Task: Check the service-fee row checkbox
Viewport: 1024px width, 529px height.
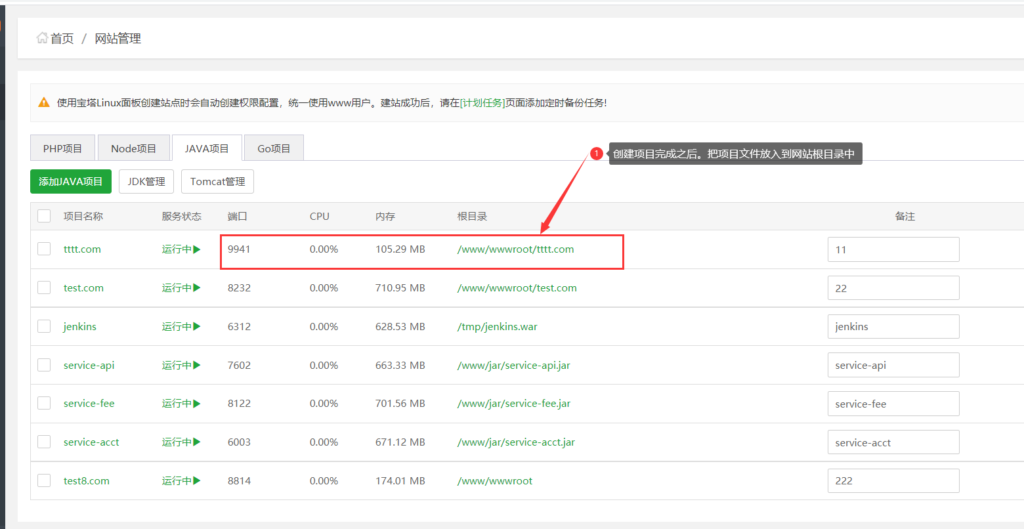Action: (44, 403)
